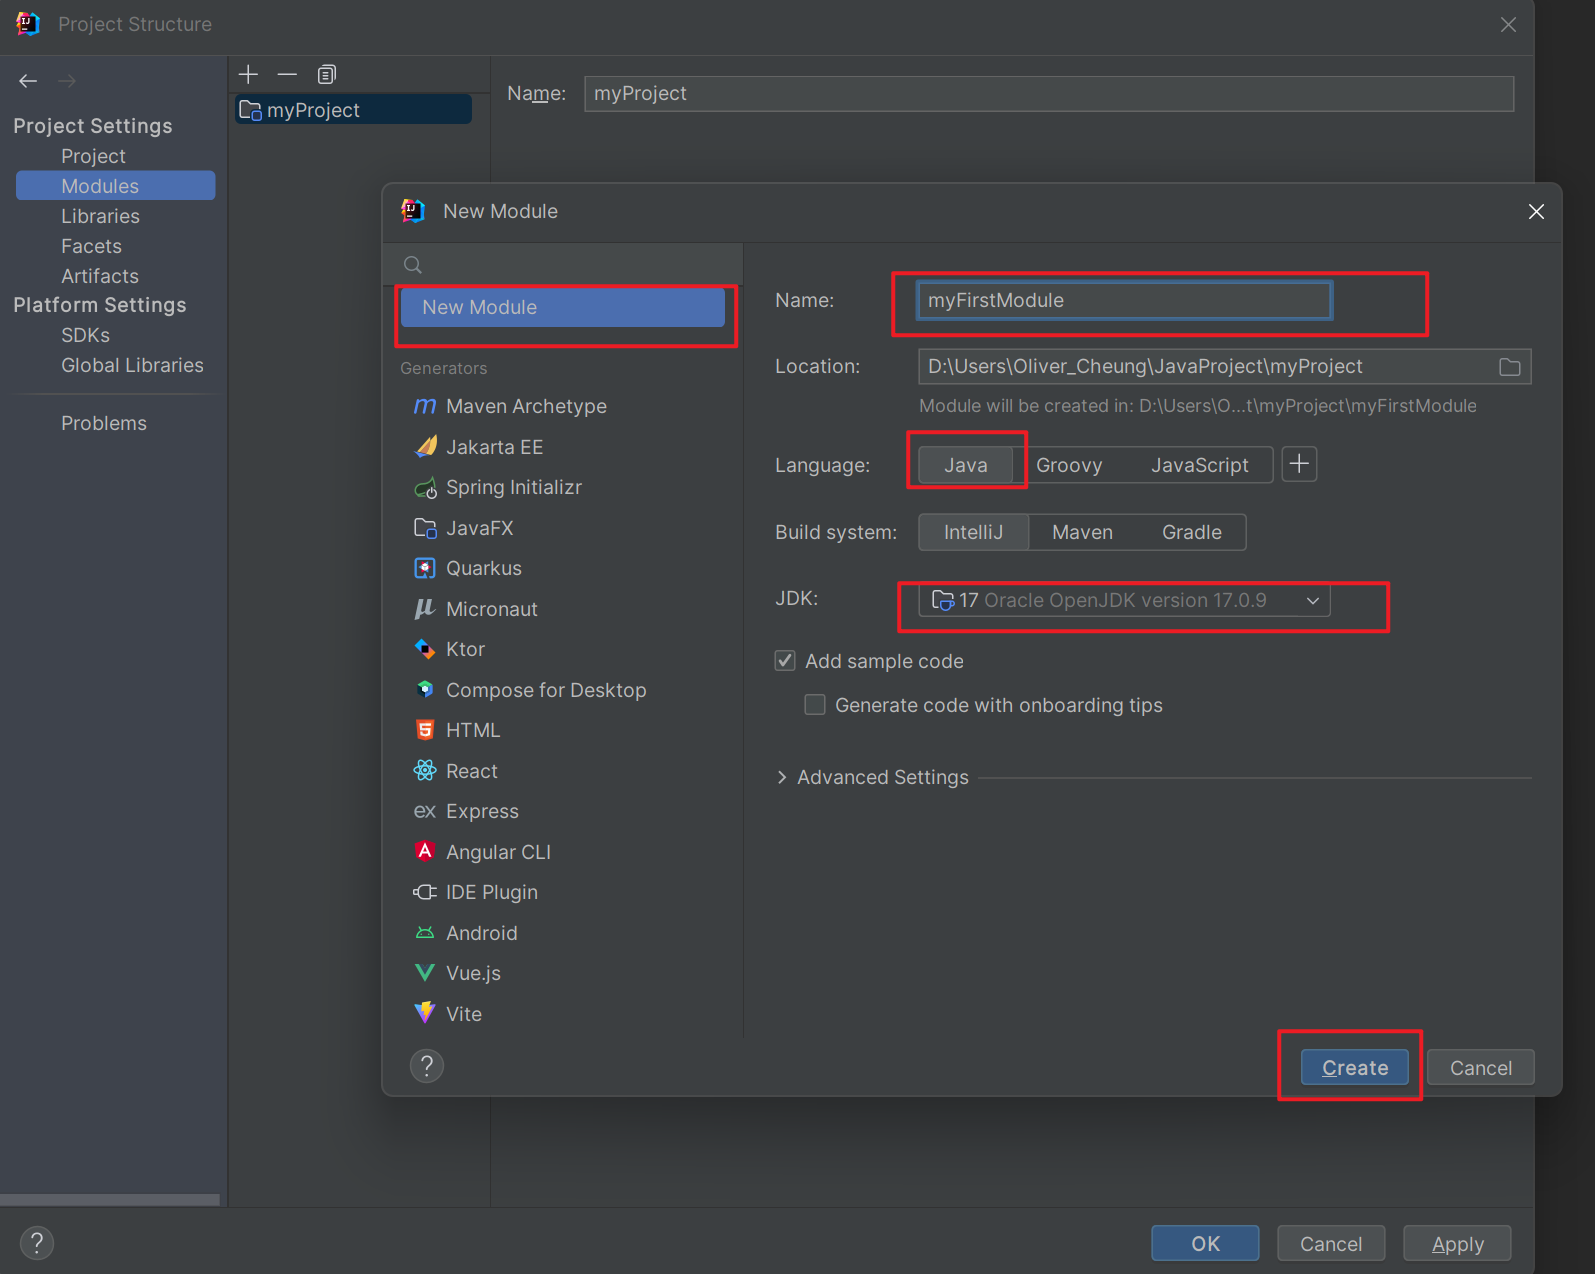Choose Maven build system
This screenshot has width=1595, height=1274.
click(x=1082, y=532)
